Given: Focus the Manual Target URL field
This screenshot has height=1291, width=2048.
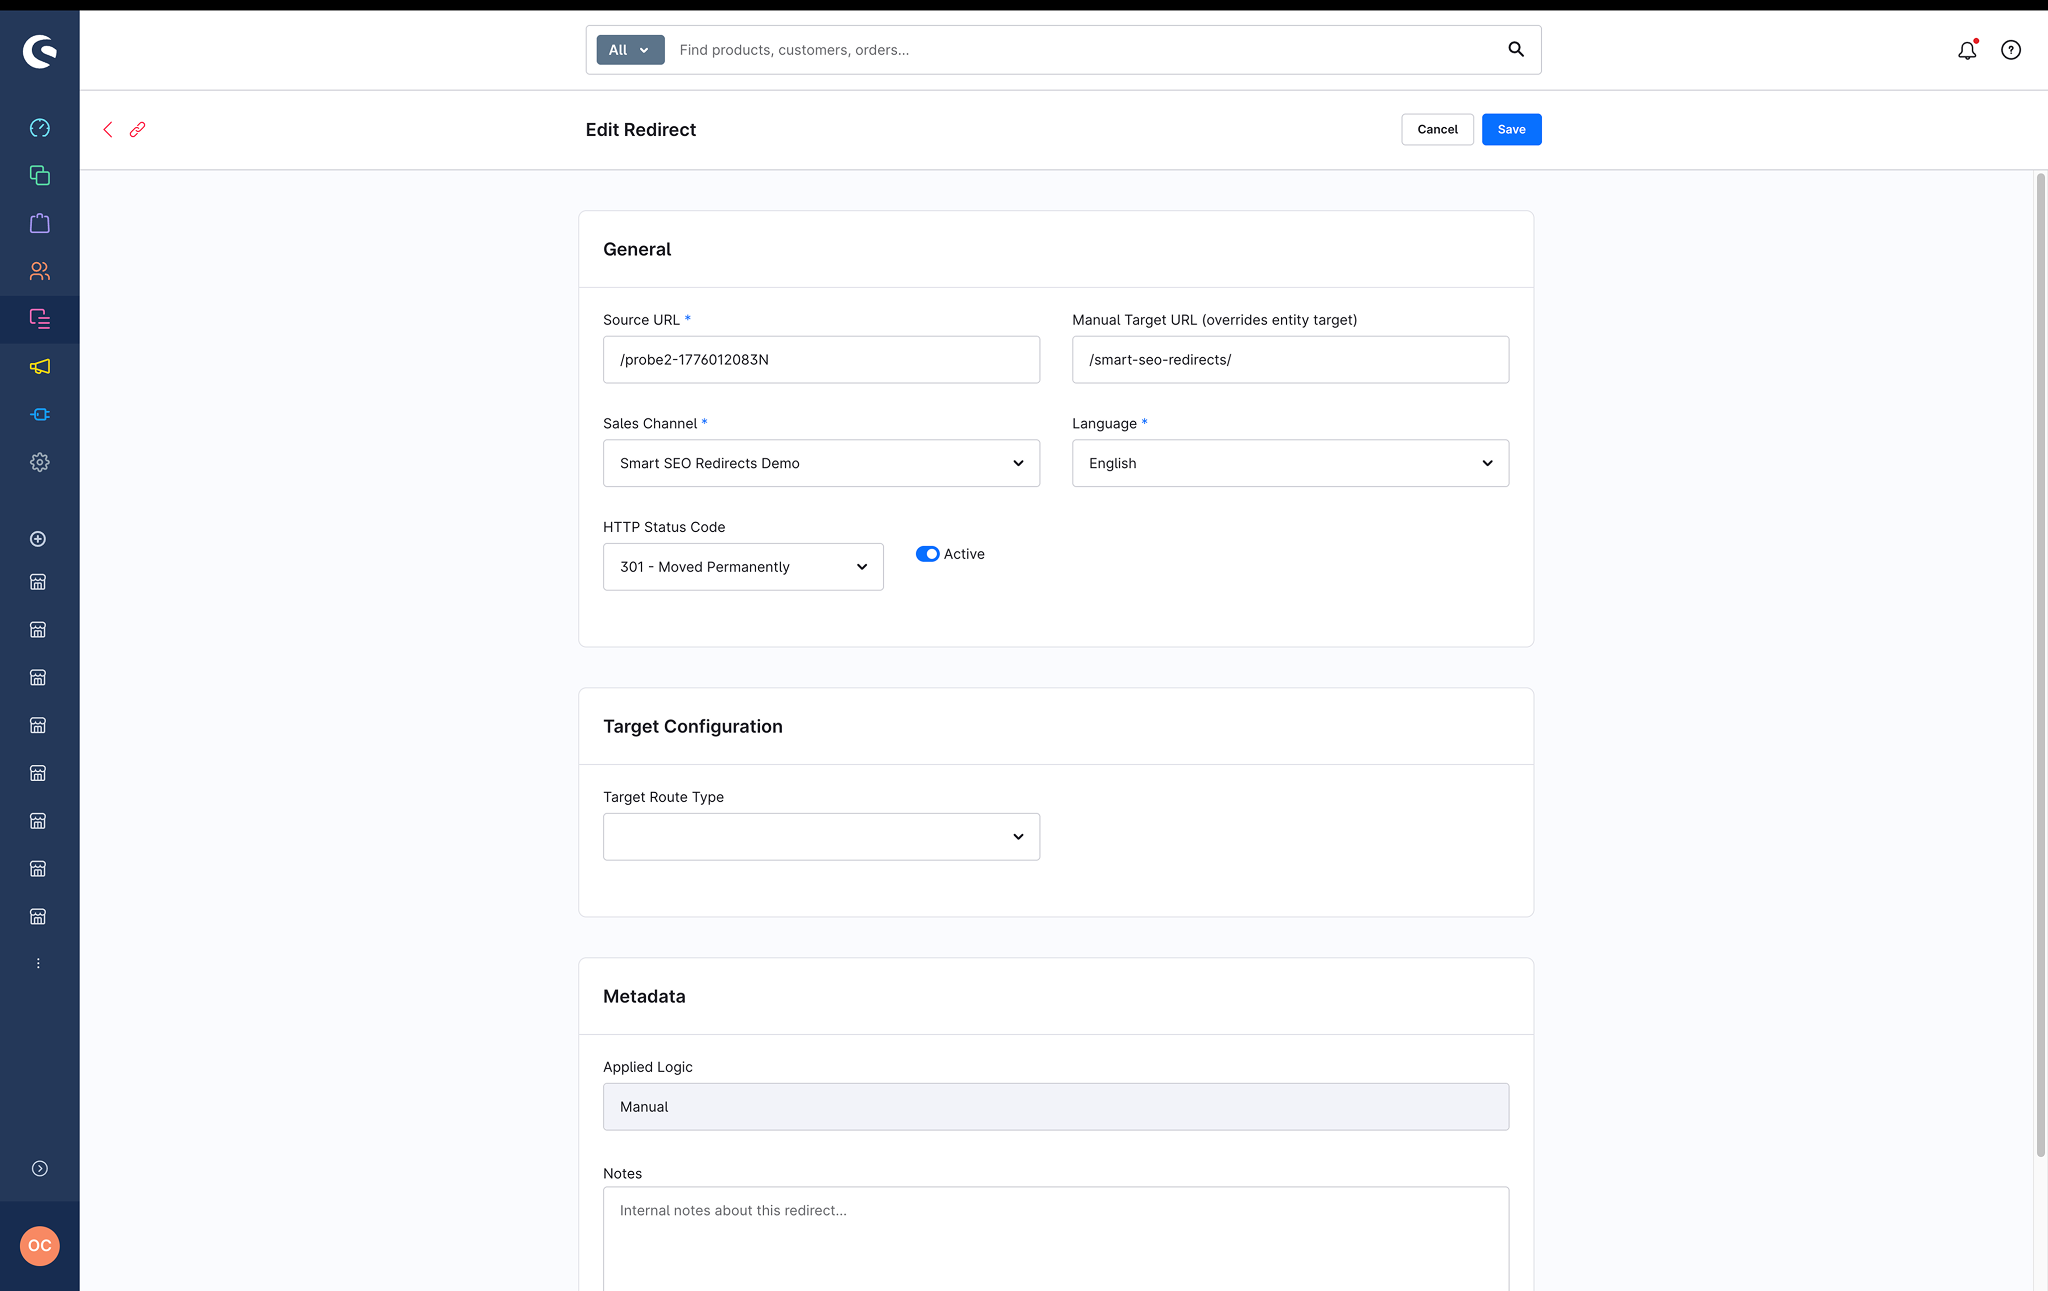Looking at the screenshot, I should click(x=1290, y=360).
